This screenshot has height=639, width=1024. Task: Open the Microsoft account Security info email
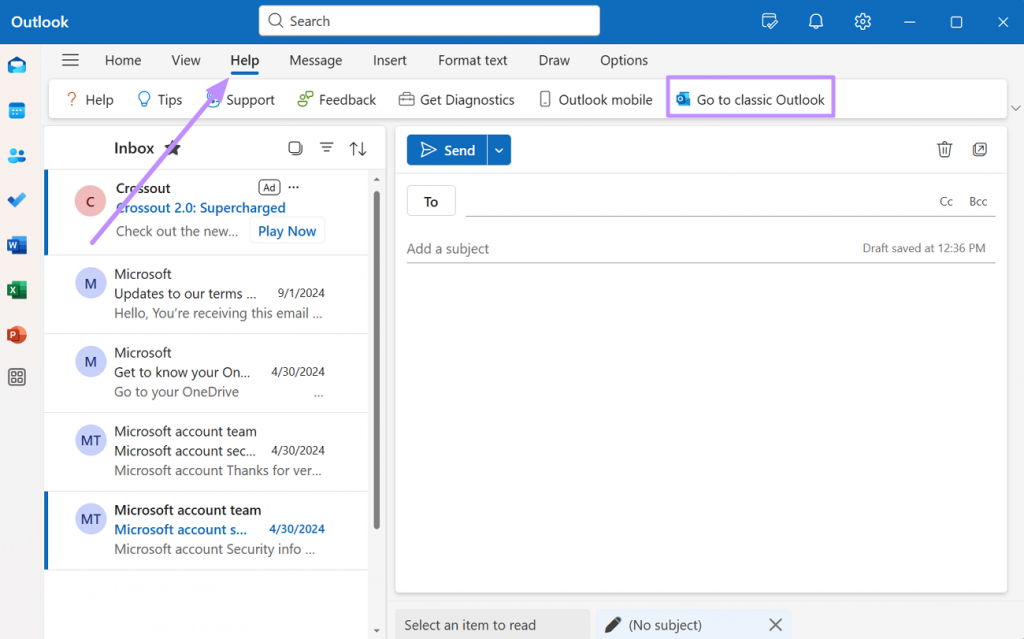point(206,531)
